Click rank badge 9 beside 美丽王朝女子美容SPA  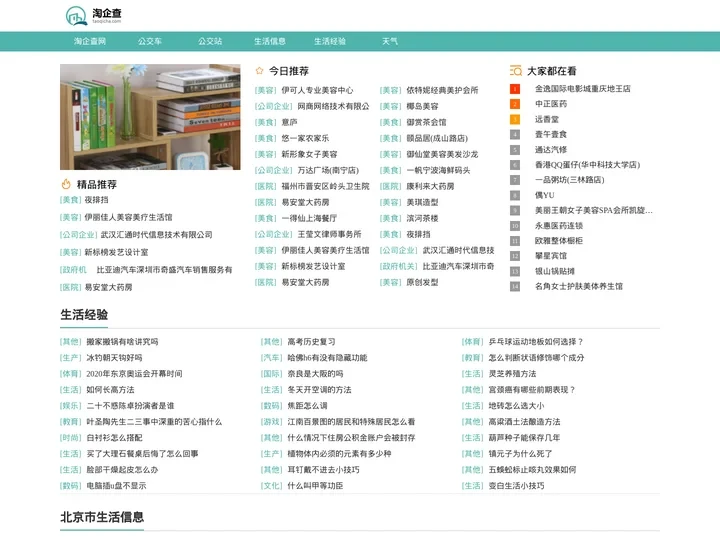(x=515, y=210)
